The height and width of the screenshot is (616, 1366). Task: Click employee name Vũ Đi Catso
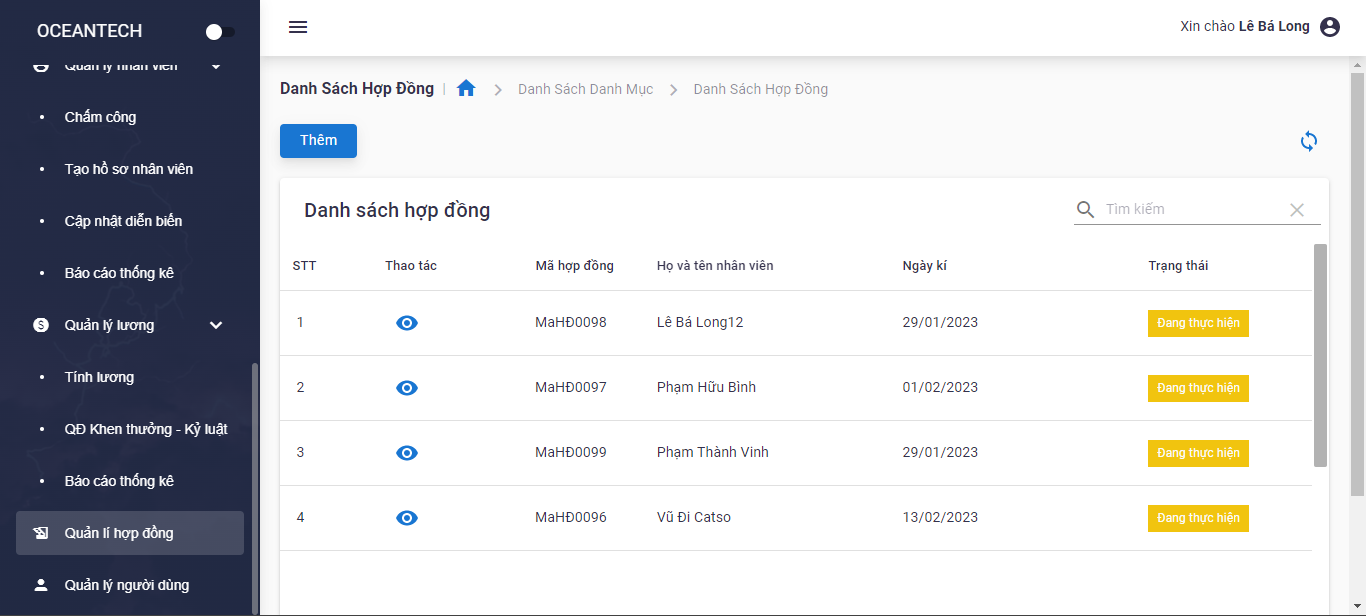point(694,518)
